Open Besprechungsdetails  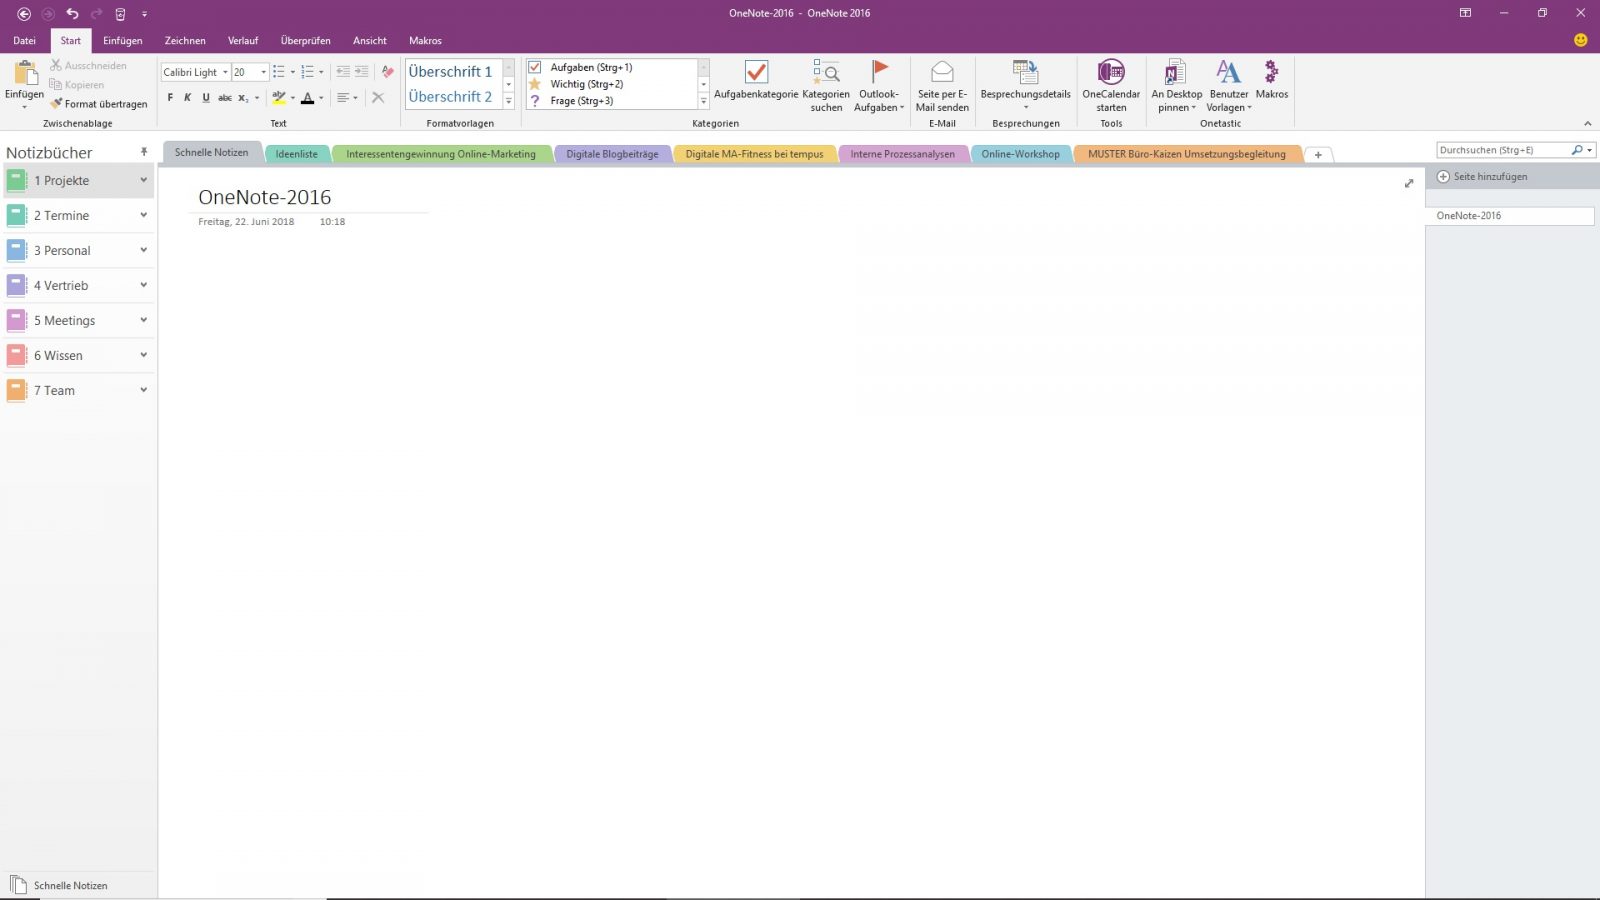[x=1026, y=85]
